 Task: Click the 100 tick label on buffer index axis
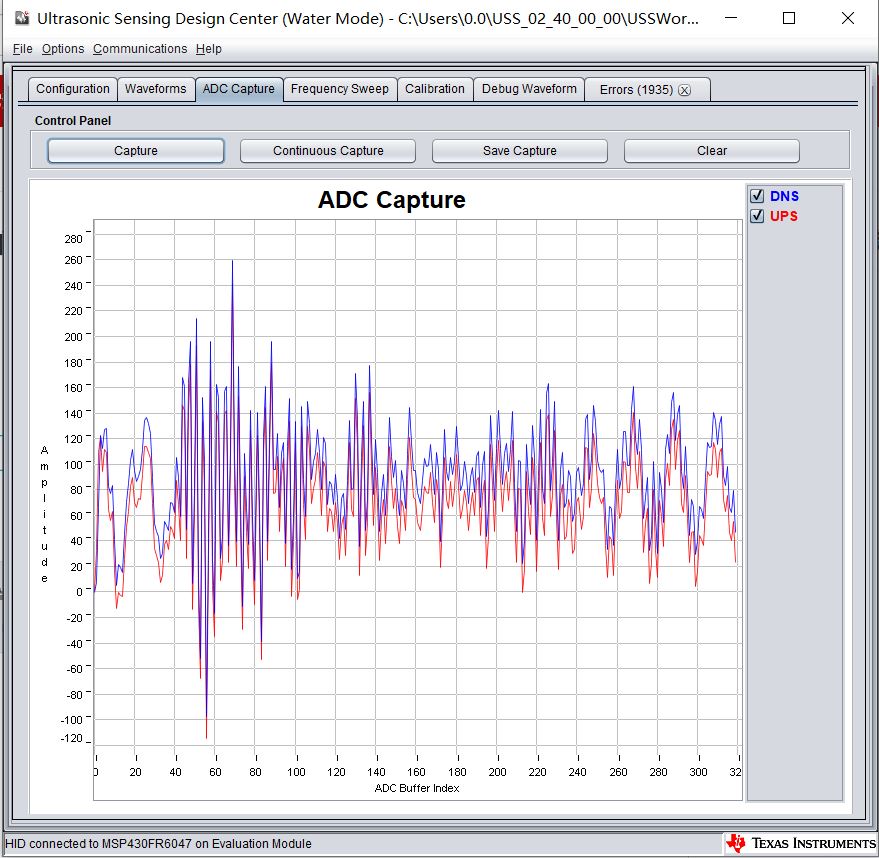point(296,772)
